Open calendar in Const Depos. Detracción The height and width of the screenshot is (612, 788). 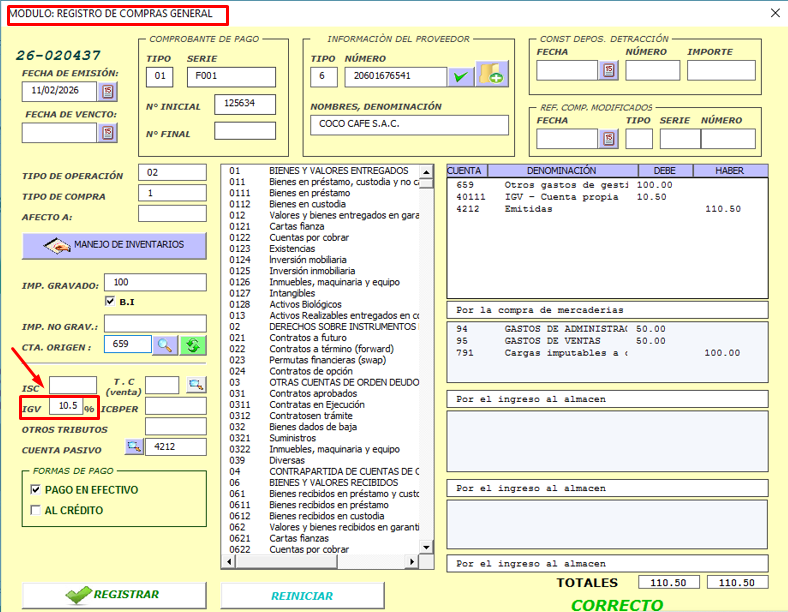[608, 70]
